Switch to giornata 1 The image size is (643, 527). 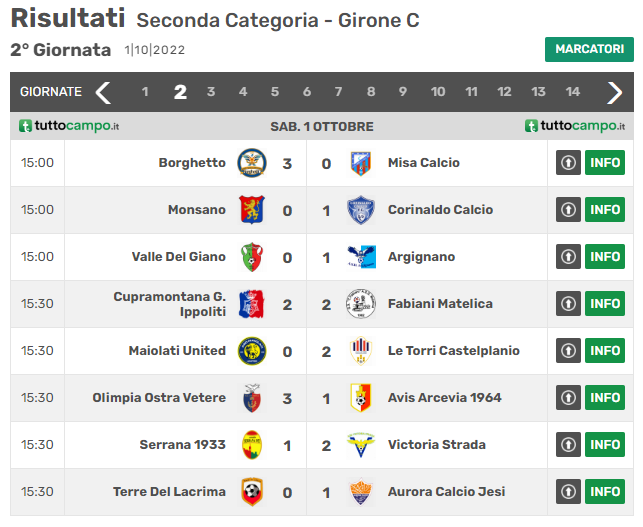pyautogui.click(x=145, y=91)
